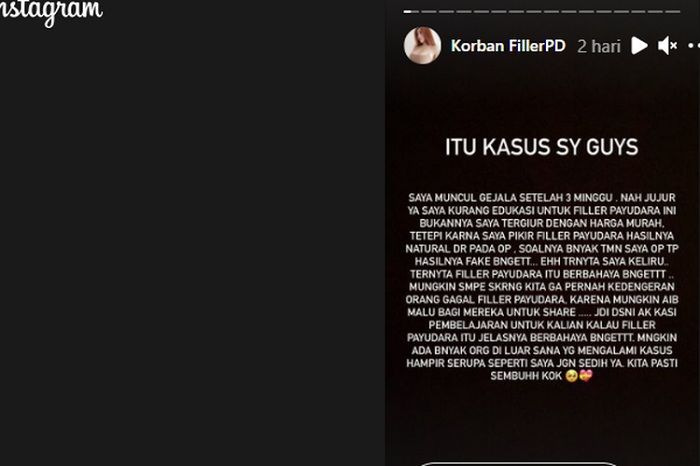700x466 pixels.
Task: Click the story line ending 'KITA PASTI'
Action: [x=542, y=363]
